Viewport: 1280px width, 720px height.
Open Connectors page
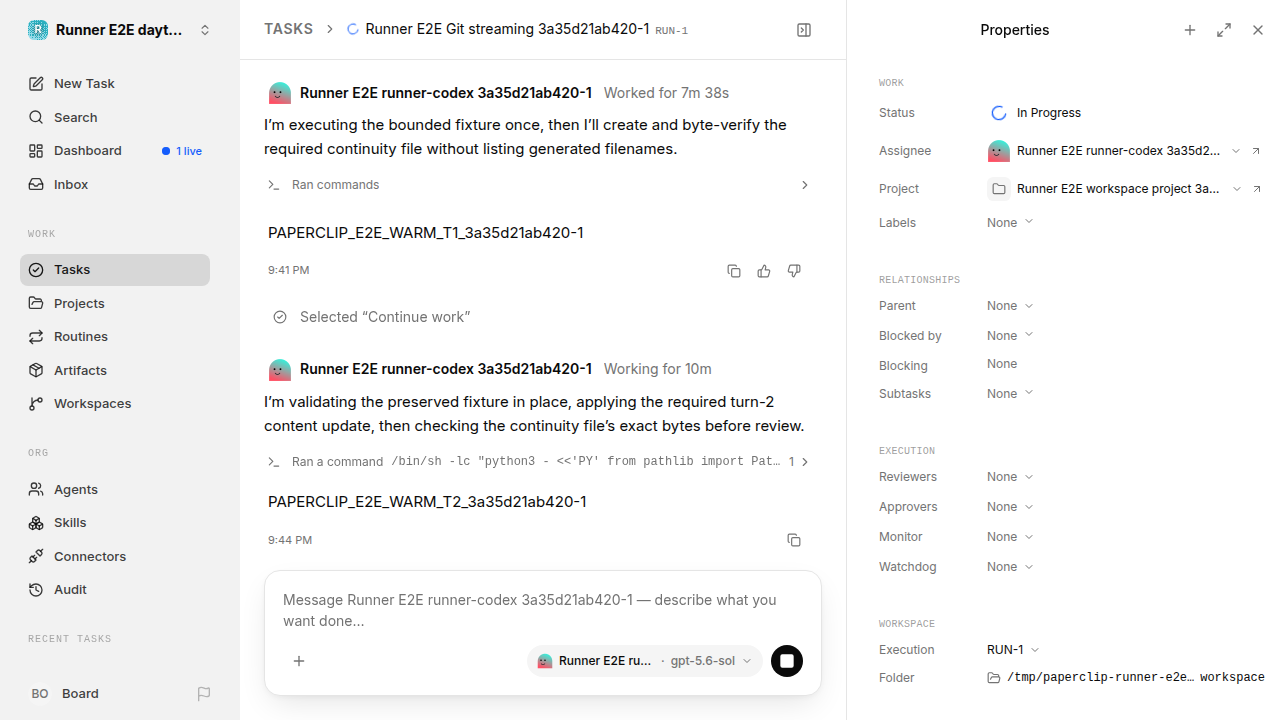click(115, 556)
